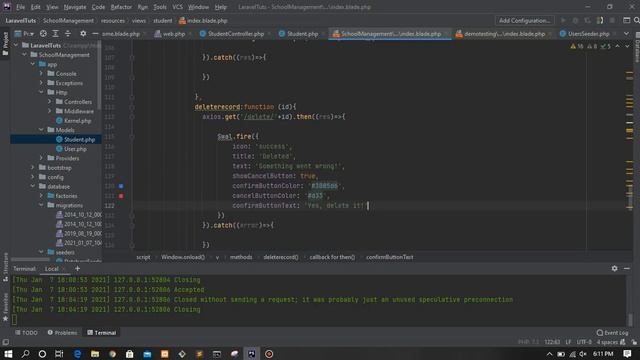Expand the Providers folder
Image resolution: width=640 pixels, height=360 pixels.
41,158
